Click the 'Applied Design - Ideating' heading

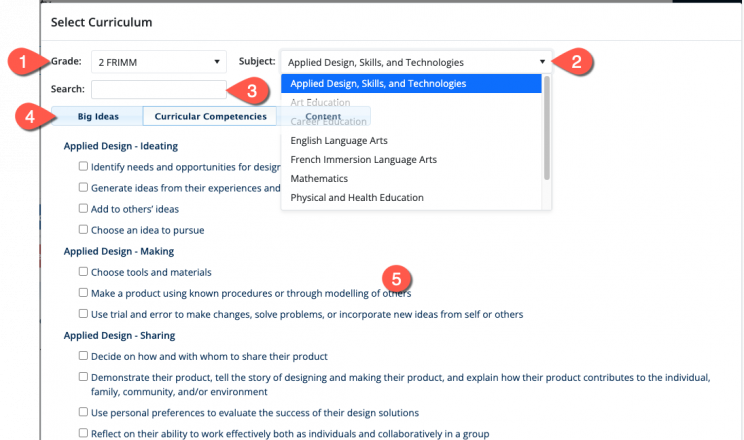(121, 146)
